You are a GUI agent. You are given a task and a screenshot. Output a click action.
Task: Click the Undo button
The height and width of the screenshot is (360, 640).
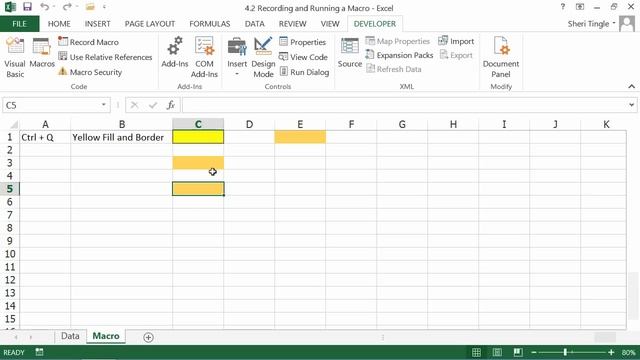(44, 7)
